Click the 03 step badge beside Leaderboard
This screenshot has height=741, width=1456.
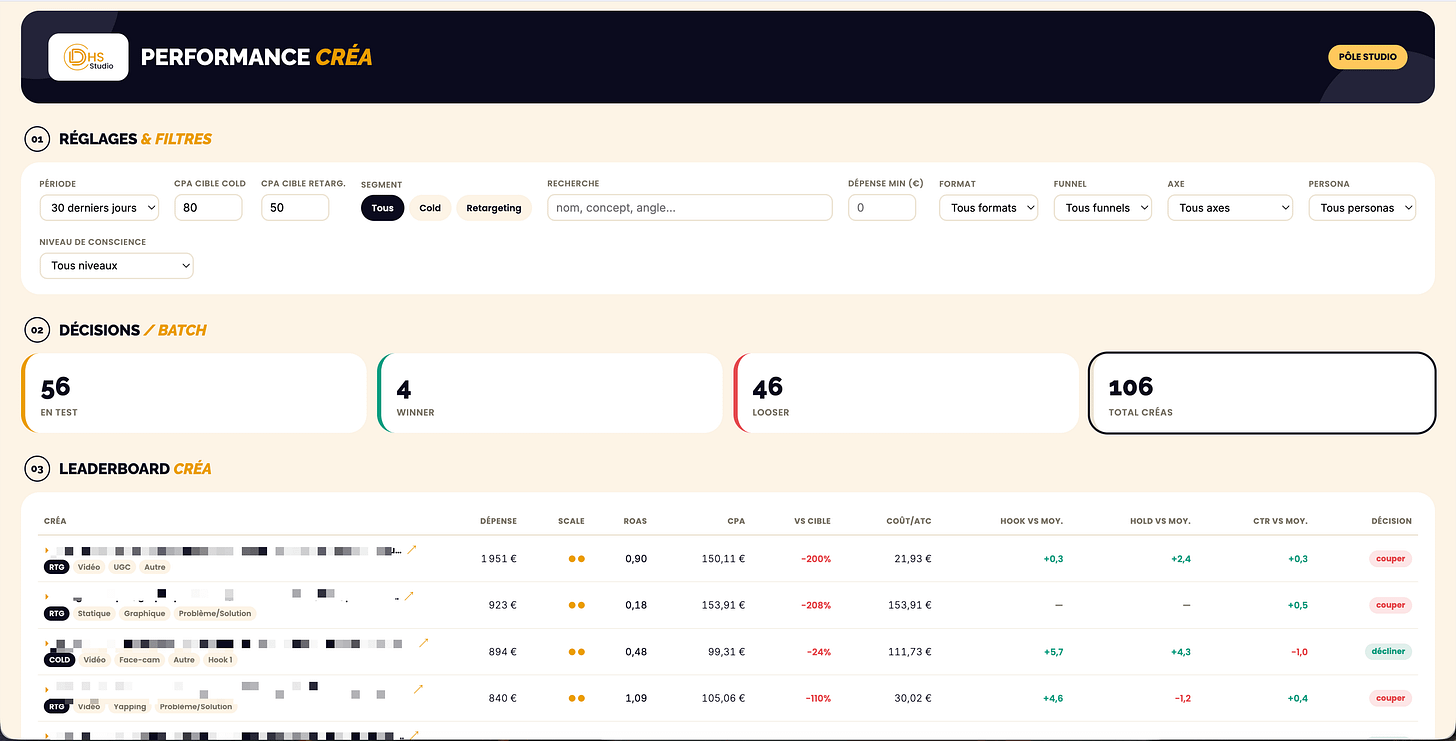coord(37,468)
